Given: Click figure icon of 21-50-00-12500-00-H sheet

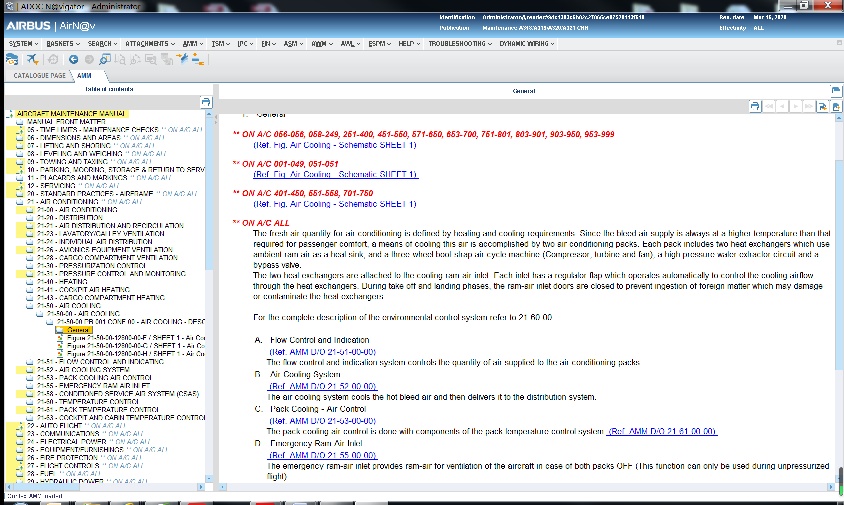Looking at the screenshot, I should pyautogui.click(x=60, y=354).
